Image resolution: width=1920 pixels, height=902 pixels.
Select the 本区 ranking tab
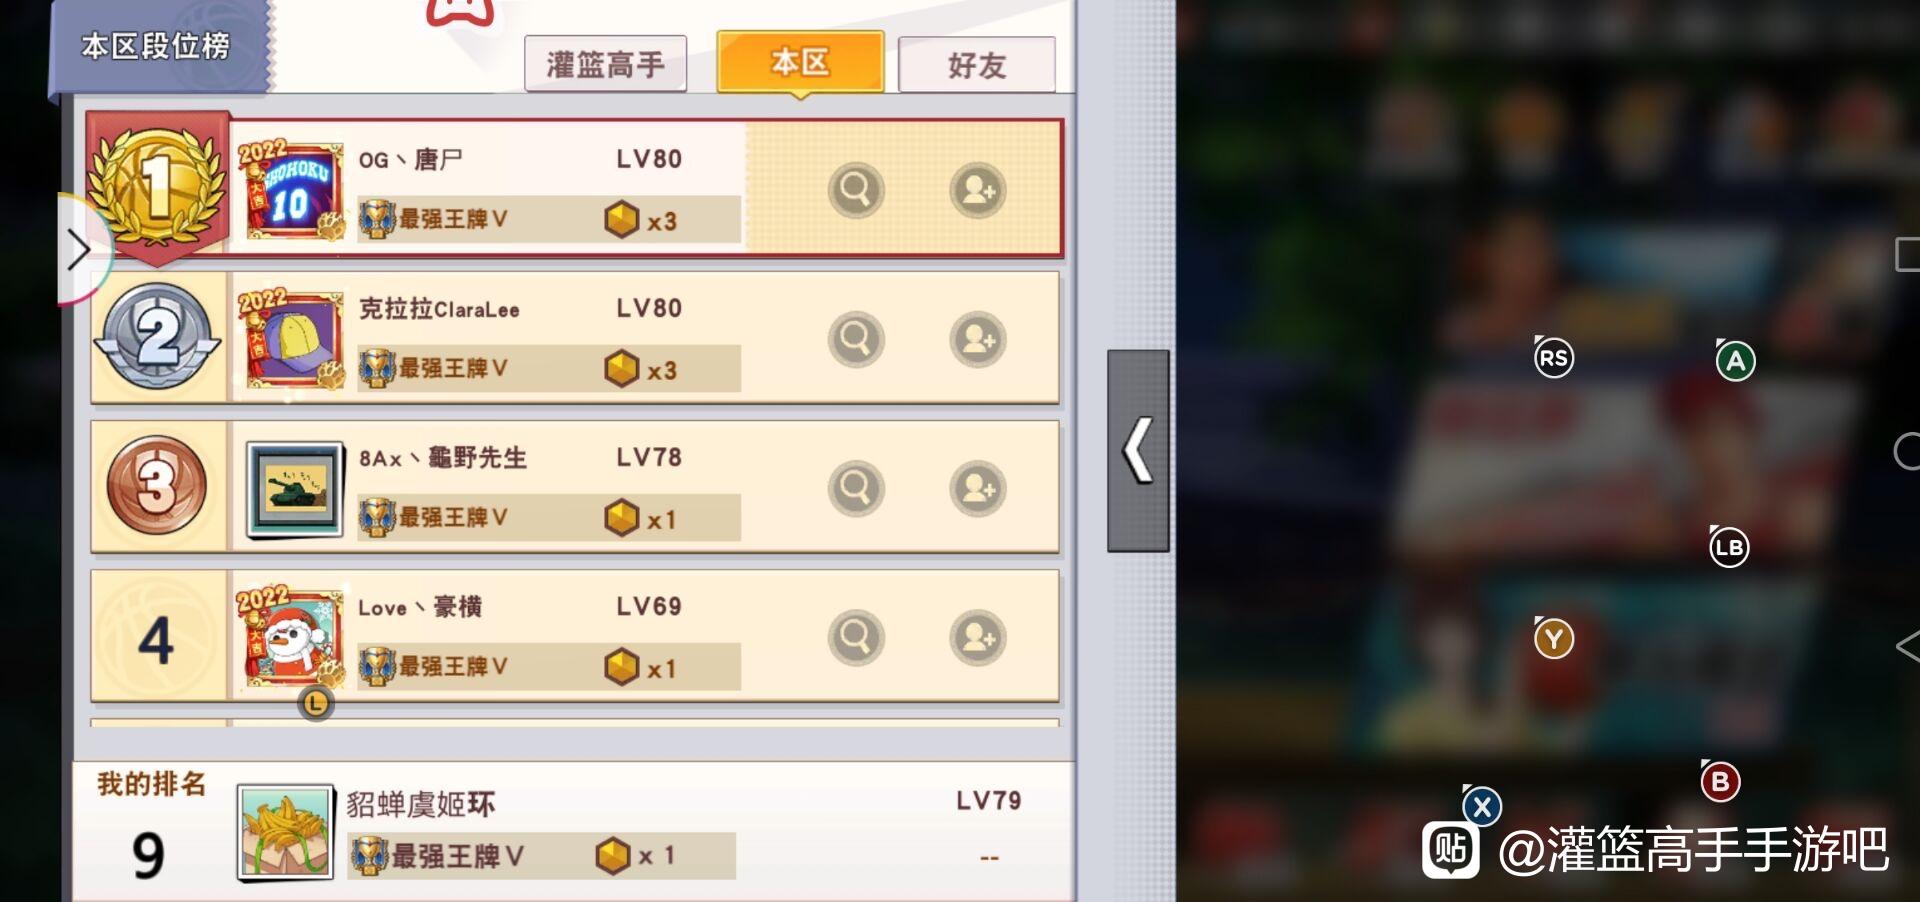[x=800, y=63]
